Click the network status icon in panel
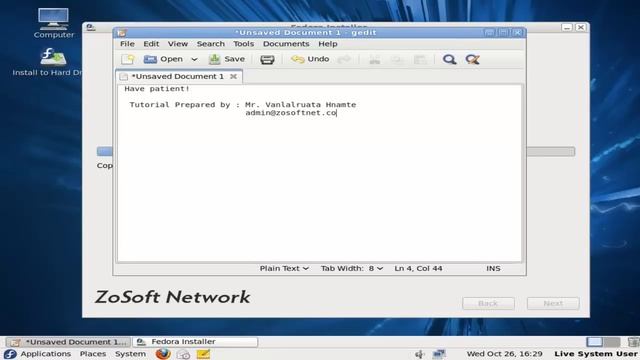The width and height of the screenshot is (640, 360). tap(439, 354)
